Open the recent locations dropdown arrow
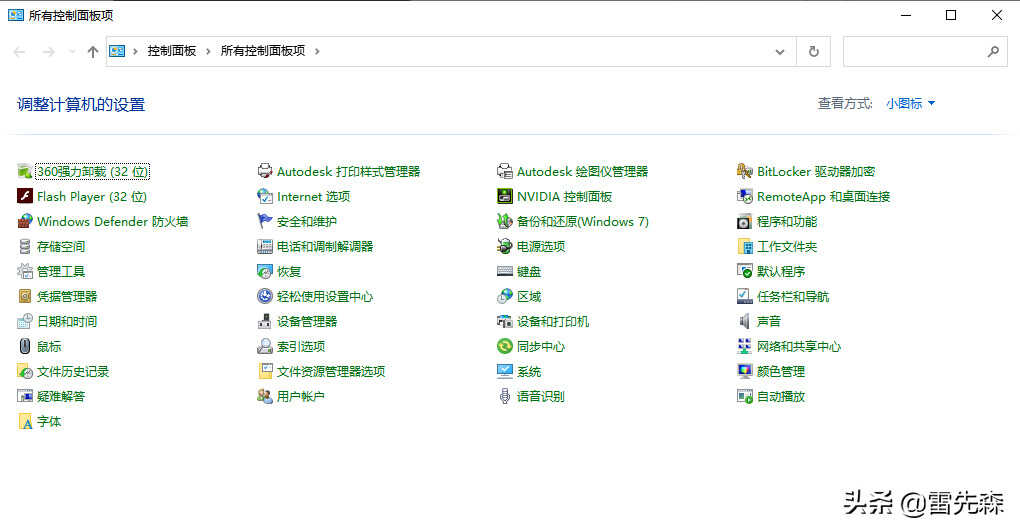The image size is (1020, 532). point(72,51)
